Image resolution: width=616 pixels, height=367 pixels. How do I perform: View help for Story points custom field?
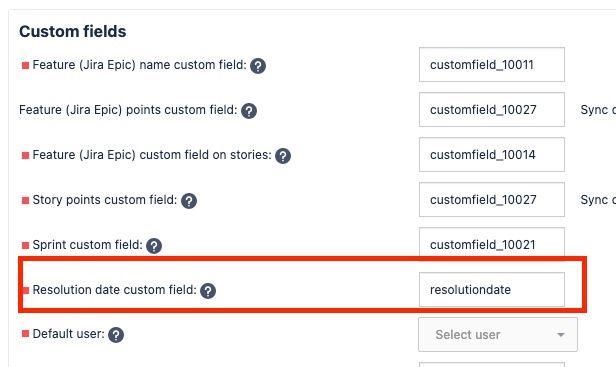tap(189, 201)
